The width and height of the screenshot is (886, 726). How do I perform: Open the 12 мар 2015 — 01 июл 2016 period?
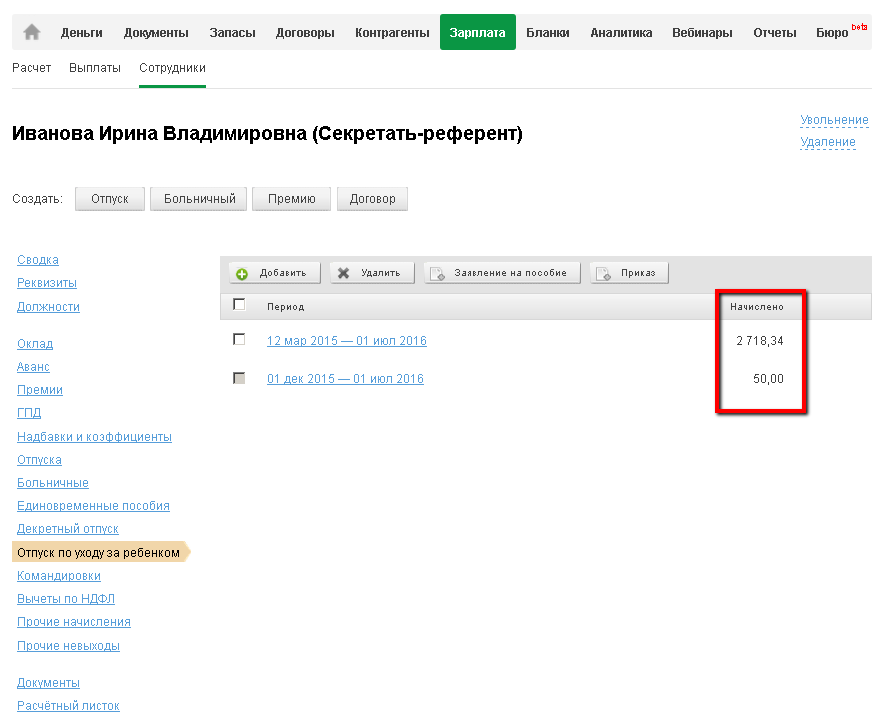(x=346, y=341)
